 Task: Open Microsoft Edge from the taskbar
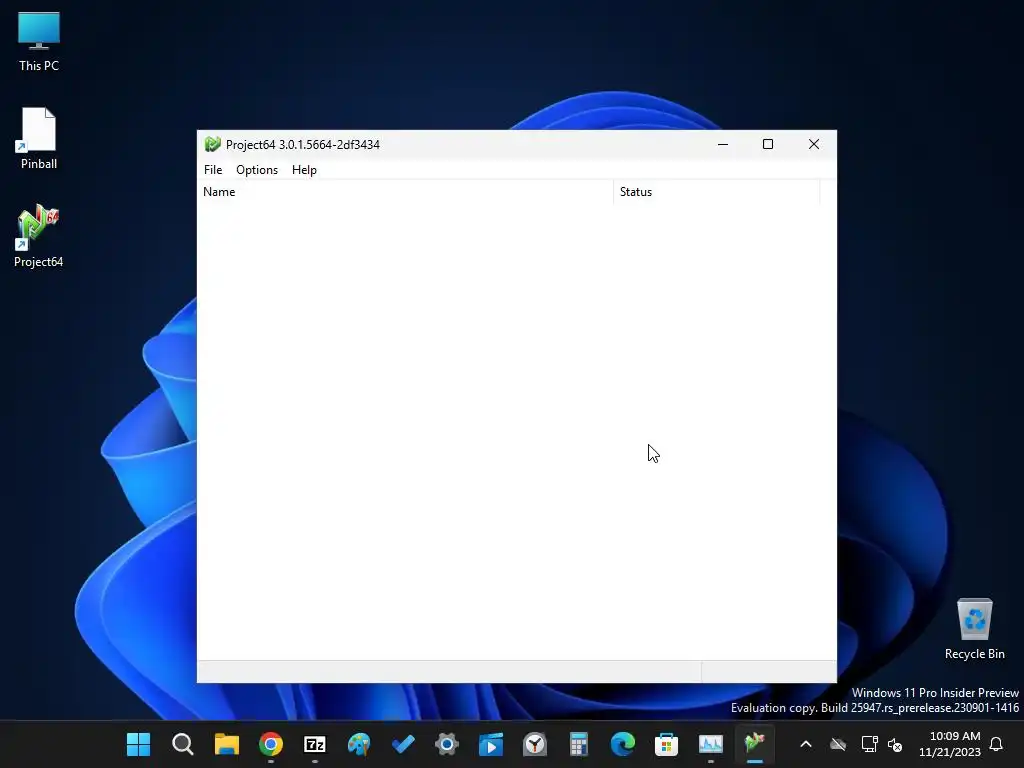623,744
